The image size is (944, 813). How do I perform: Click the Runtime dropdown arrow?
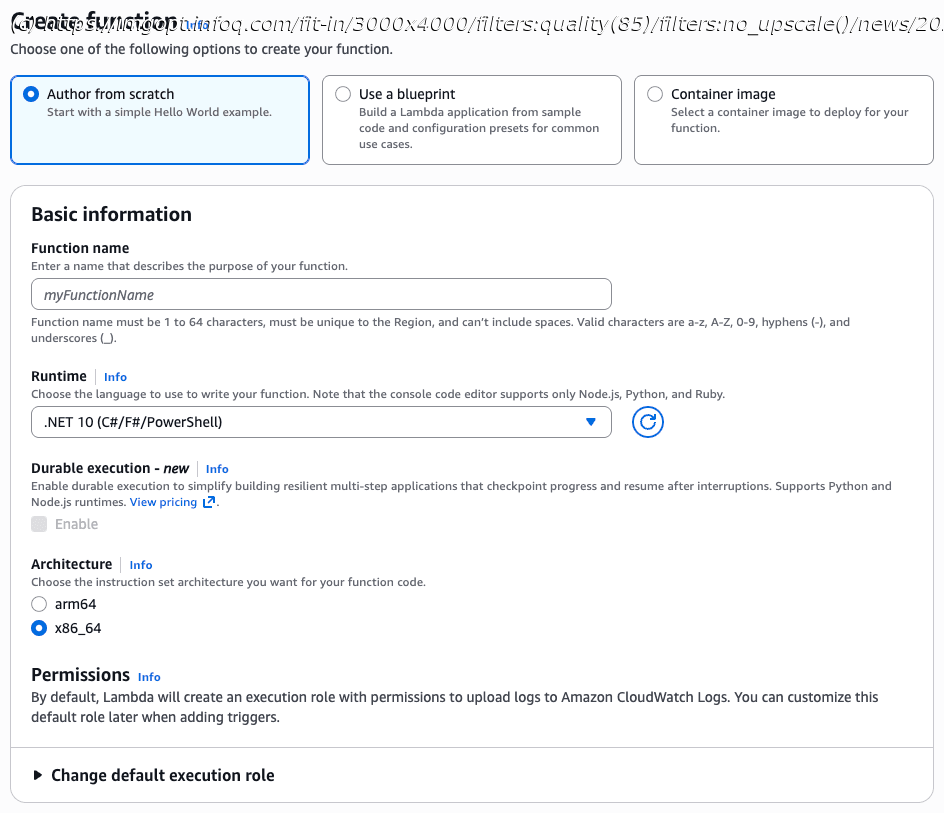coord(591,422)
